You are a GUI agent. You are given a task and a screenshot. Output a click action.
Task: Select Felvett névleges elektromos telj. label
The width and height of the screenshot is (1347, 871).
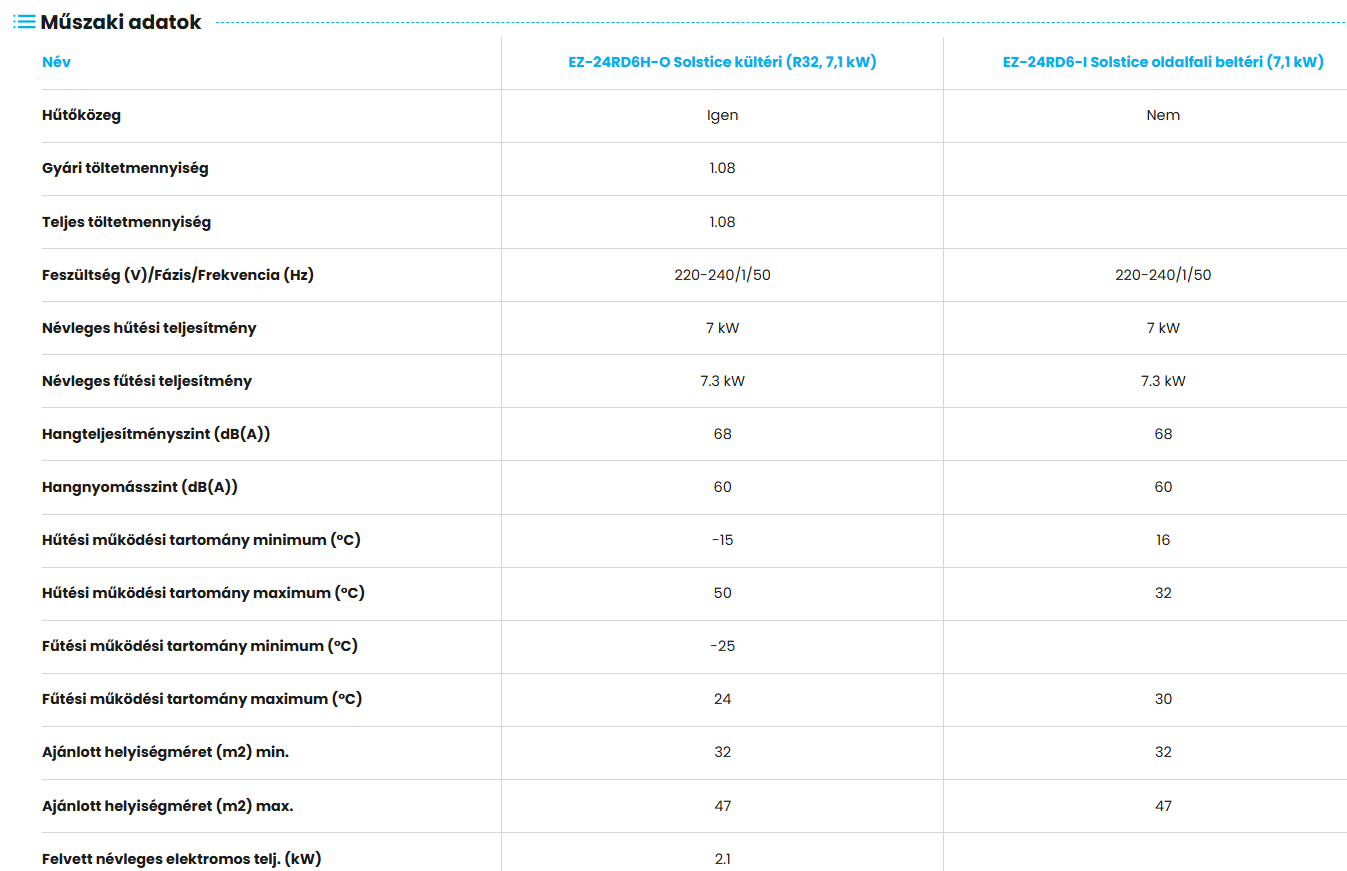click(x=181, y=859)
